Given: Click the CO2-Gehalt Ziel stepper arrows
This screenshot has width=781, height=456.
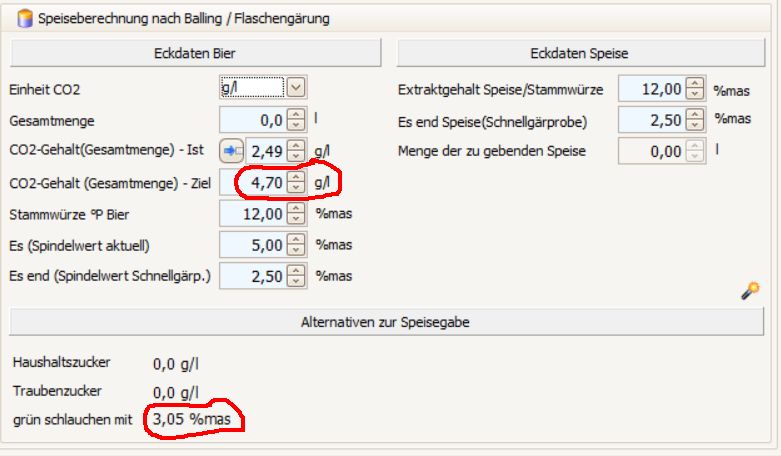Looking at the screenshot, I should (297, 182).
